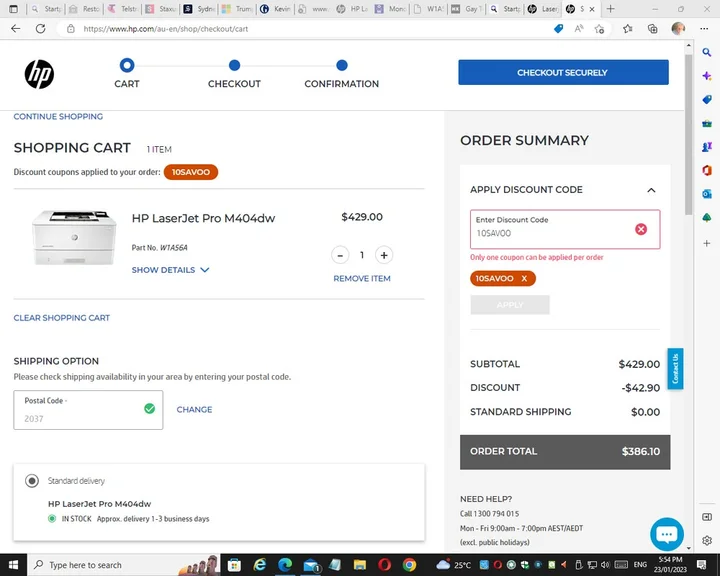The image size is (720, 576).
Task: Click the sidebar customize plus icon
Action: [x=707, y=243]
